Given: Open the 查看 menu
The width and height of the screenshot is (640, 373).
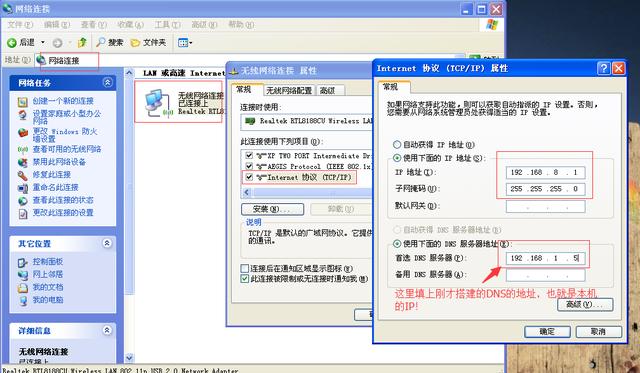Looking at the screenshot, I should [x=94, y=24].
